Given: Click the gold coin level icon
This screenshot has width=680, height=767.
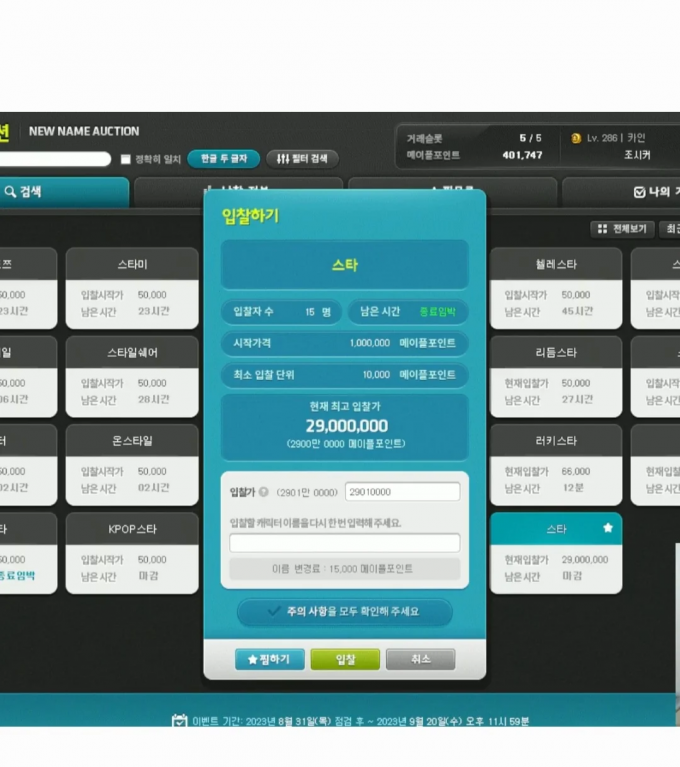Looking at the screenshot, I should pyautogui.click(x=576, y=138).
